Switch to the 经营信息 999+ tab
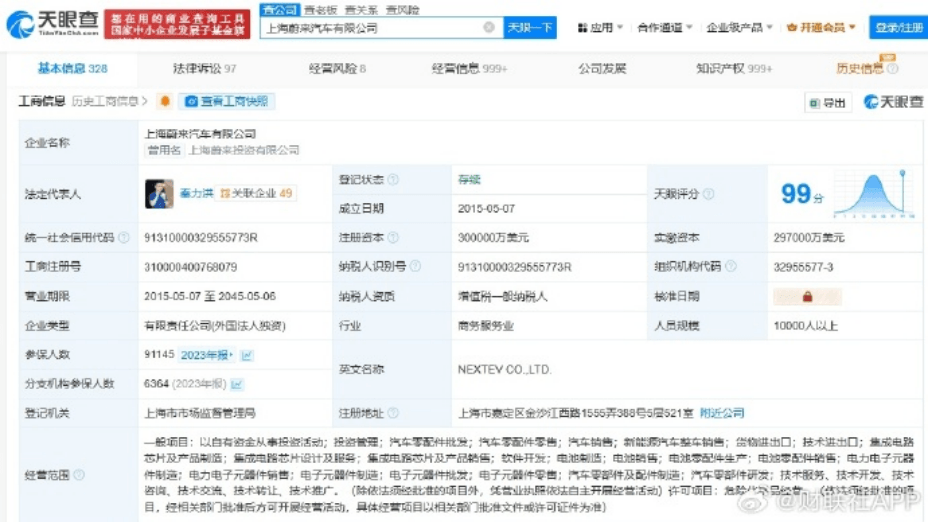The width and height of the screenshot is (929, 522). [x=469, y=69]
